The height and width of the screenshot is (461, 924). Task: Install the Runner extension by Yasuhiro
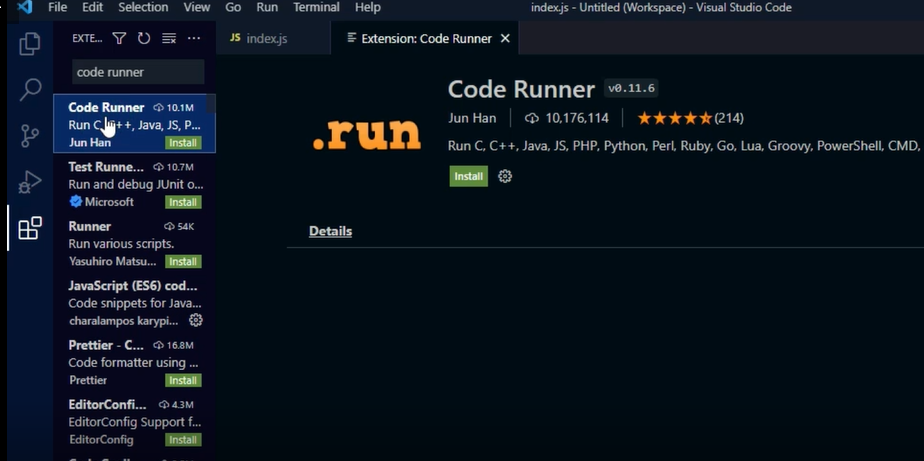pos(183,261)
